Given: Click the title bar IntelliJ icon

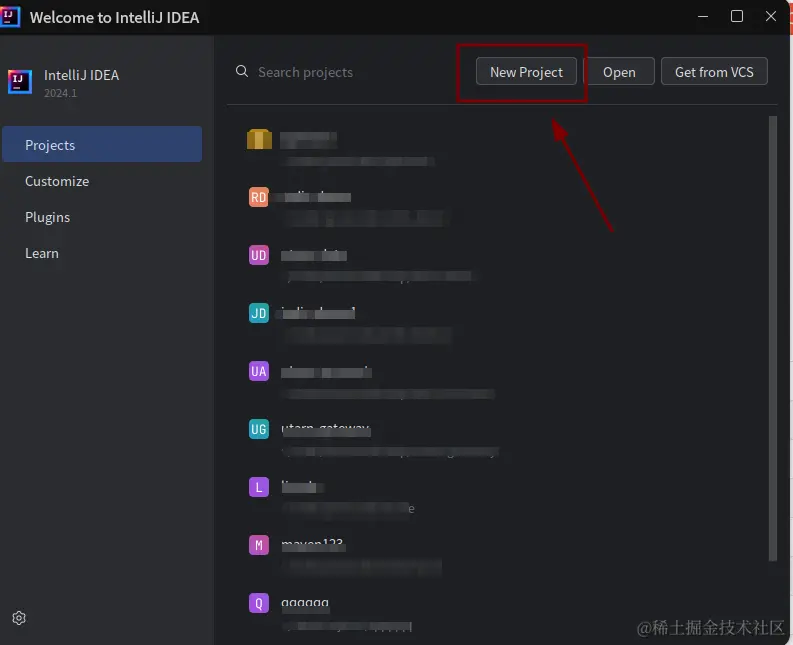Looking at the screenshot, I should 10,17.
